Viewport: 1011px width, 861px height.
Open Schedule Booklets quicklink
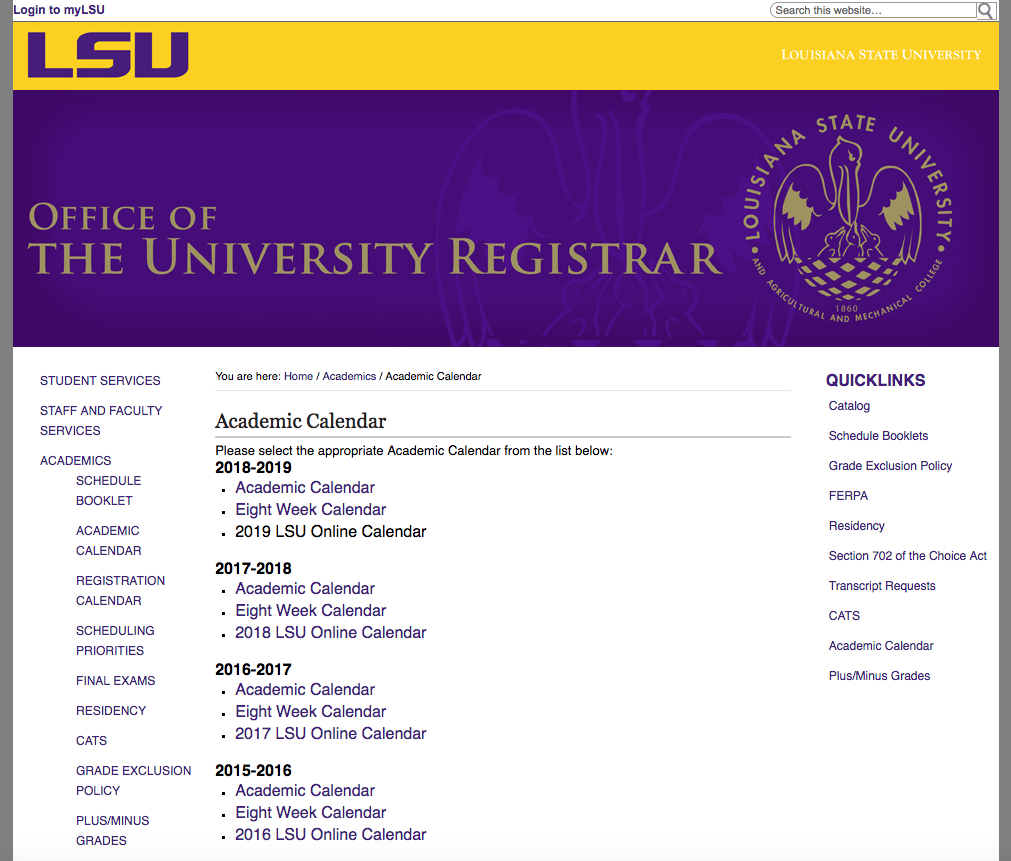click(878, 436)
